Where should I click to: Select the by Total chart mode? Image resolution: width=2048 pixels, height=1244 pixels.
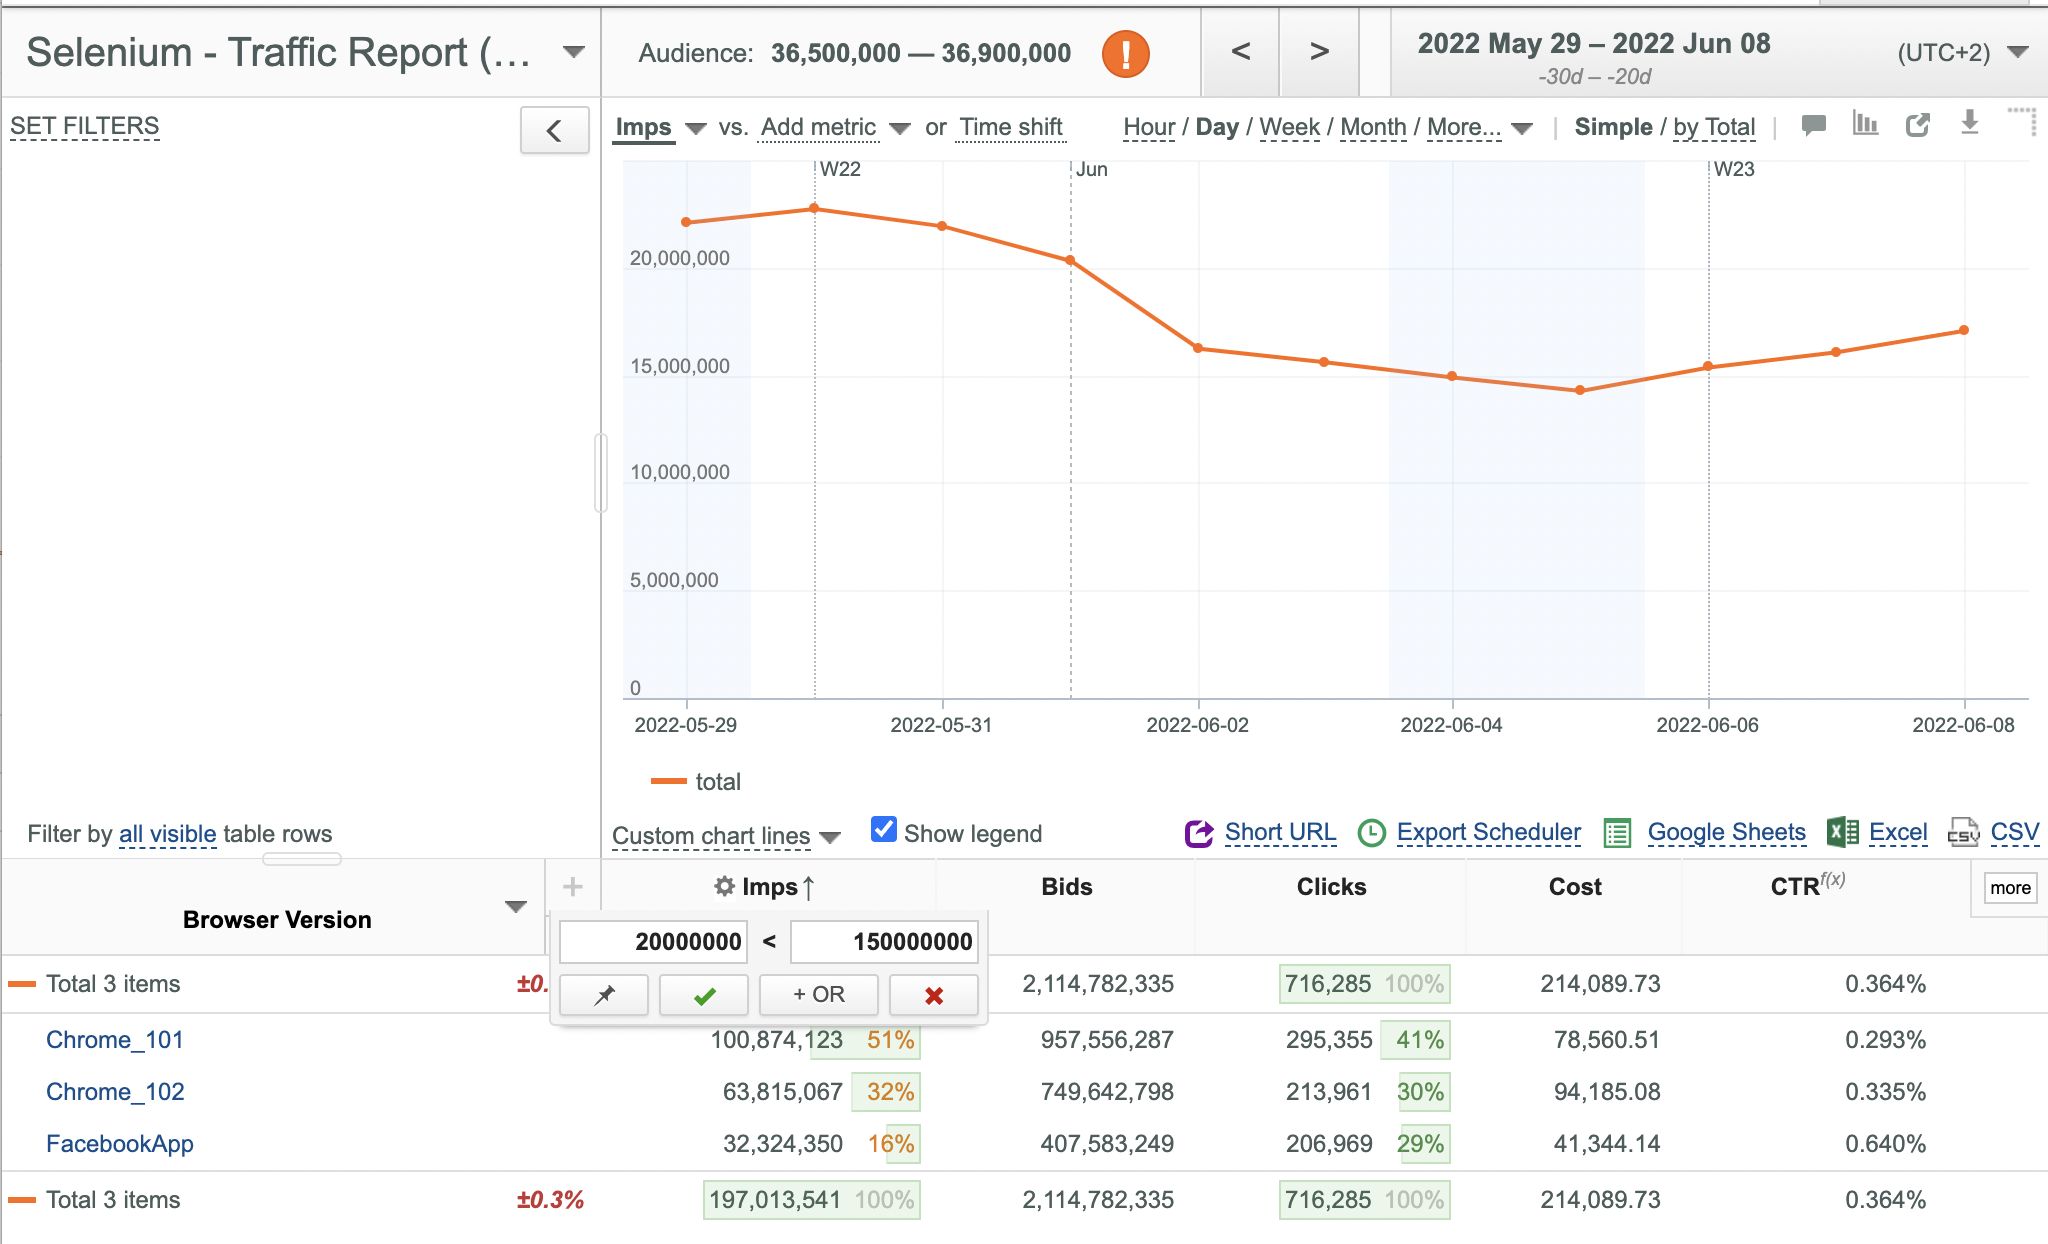click(1714, 127)
